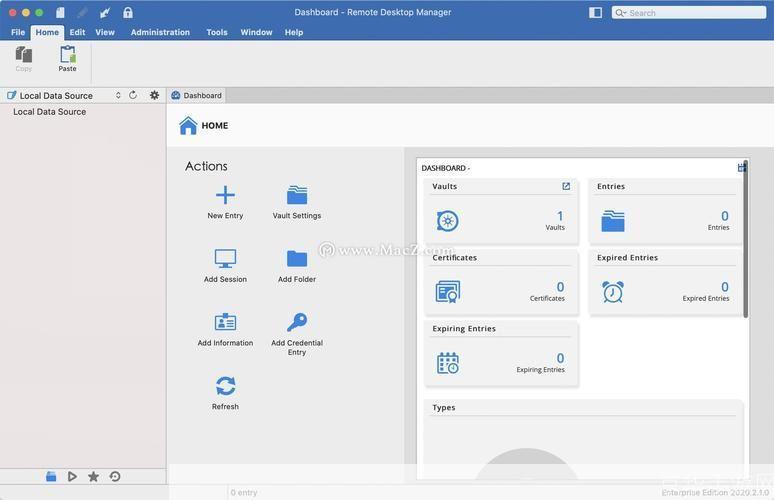Click the data source refresh arrow icon
Viewport: 774px width, 500px height.
tap(133, 95)
